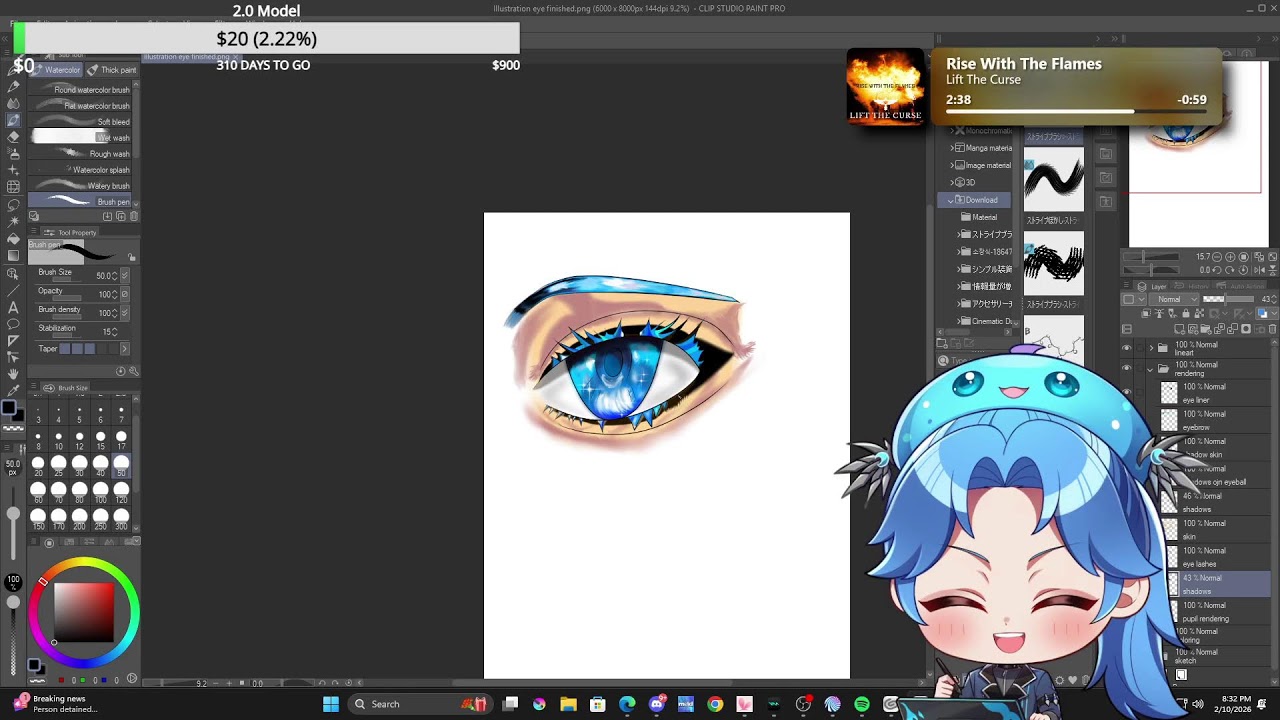Open Spotify in the Windows taskbar
This screenshot has width=1280, height=720.
pyautogui.click(x=861, y=704)
